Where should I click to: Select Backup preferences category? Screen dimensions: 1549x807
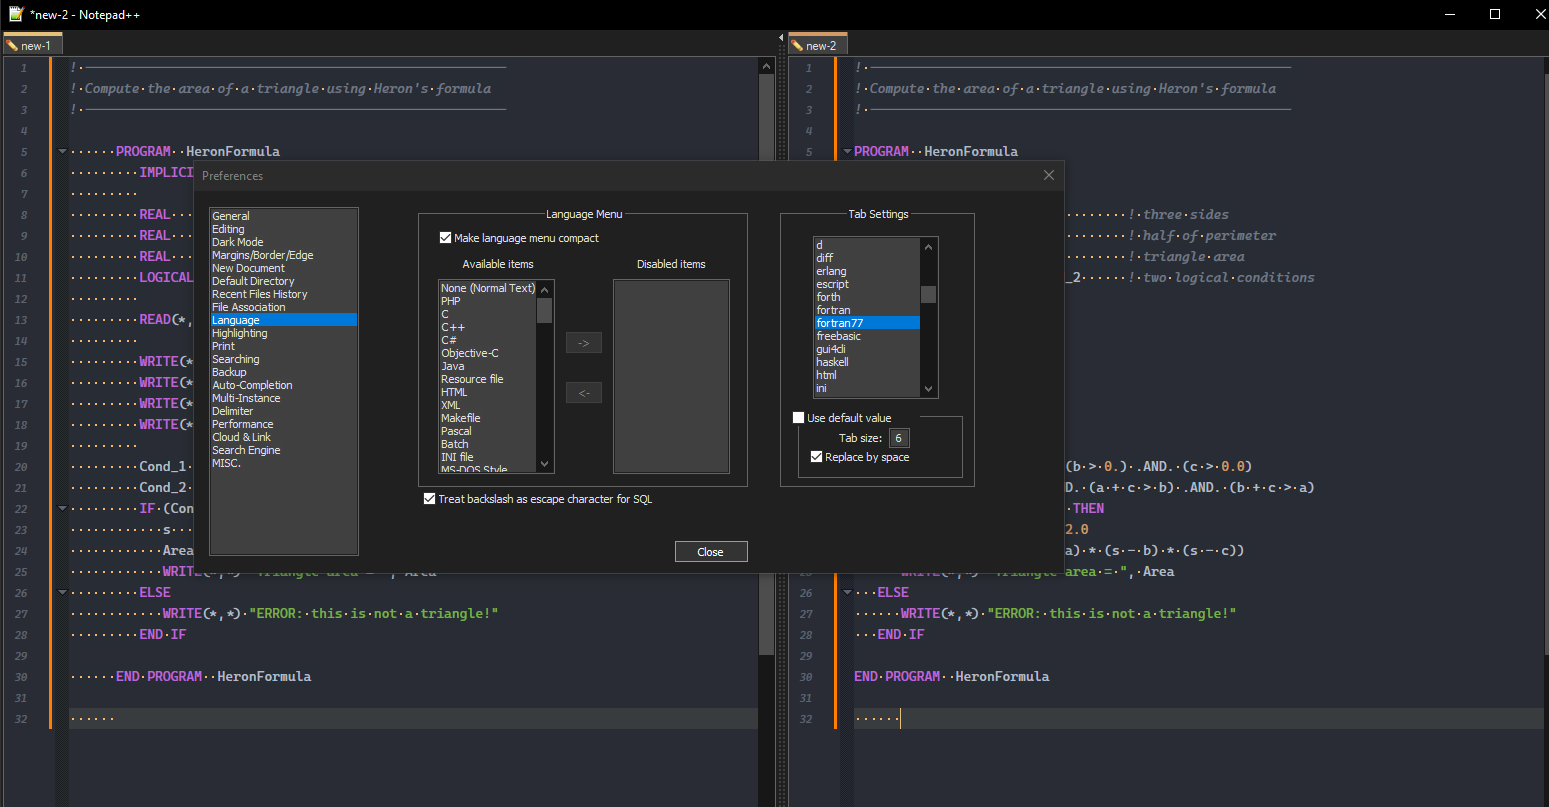[x=283, y=372]
